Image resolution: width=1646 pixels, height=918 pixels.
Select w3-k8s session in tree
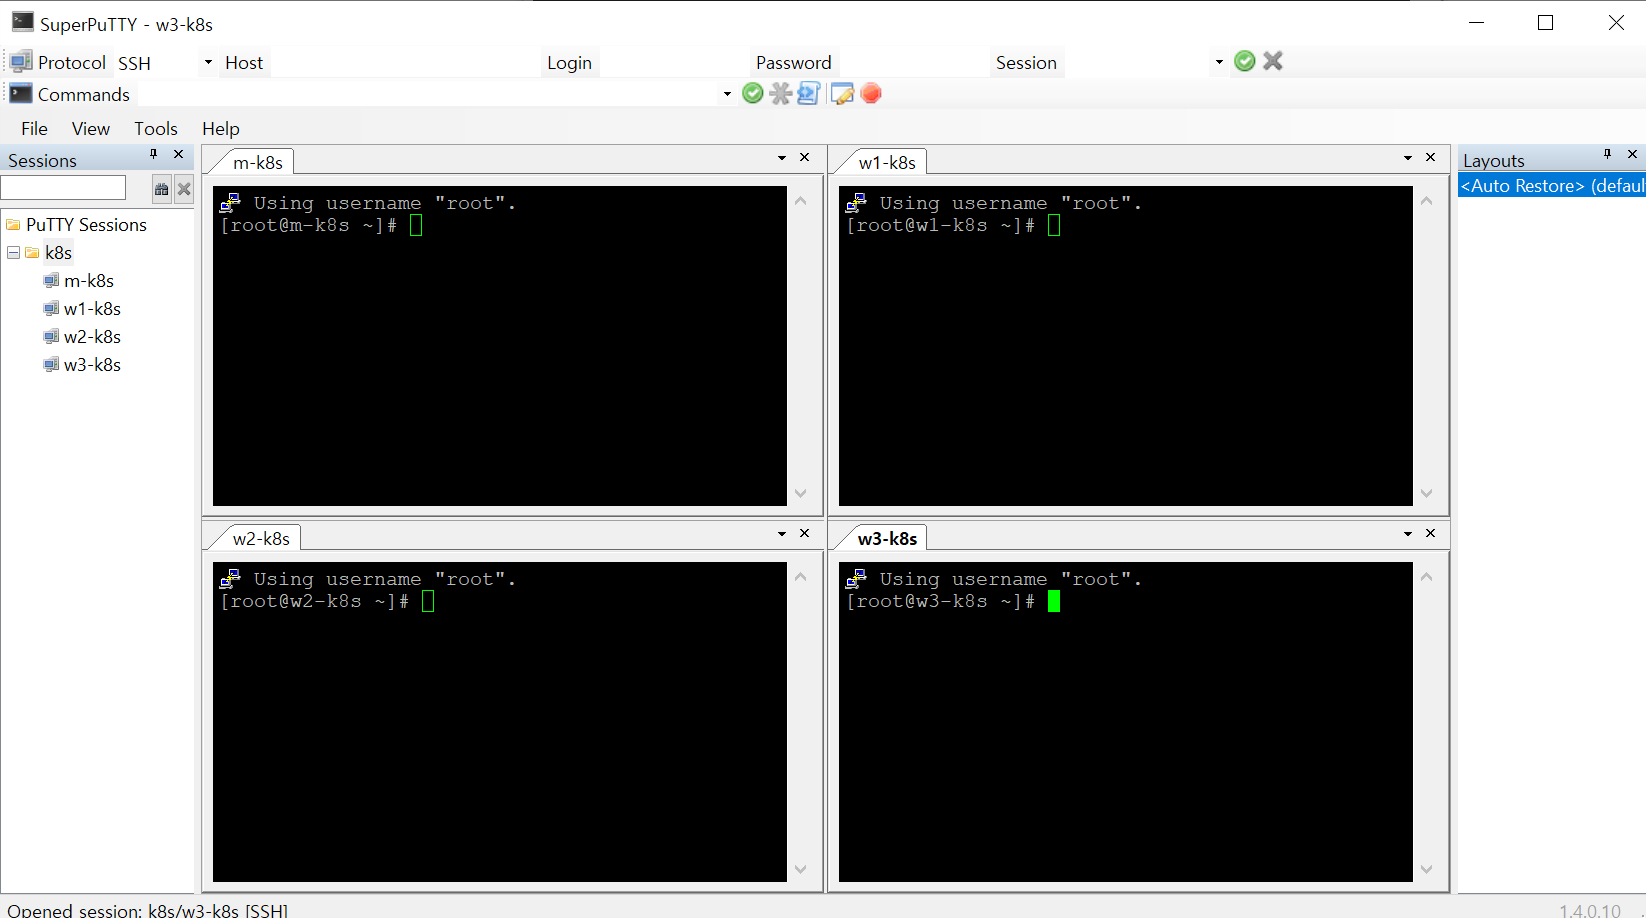(92, 365)
